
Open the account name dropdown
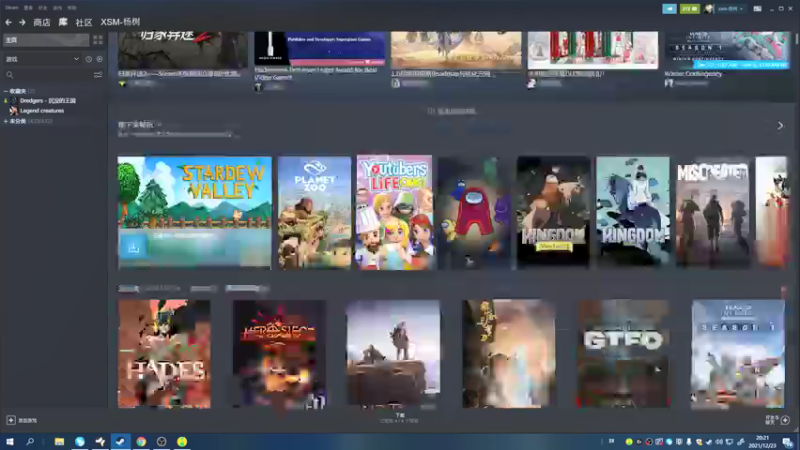coord(731,9)
